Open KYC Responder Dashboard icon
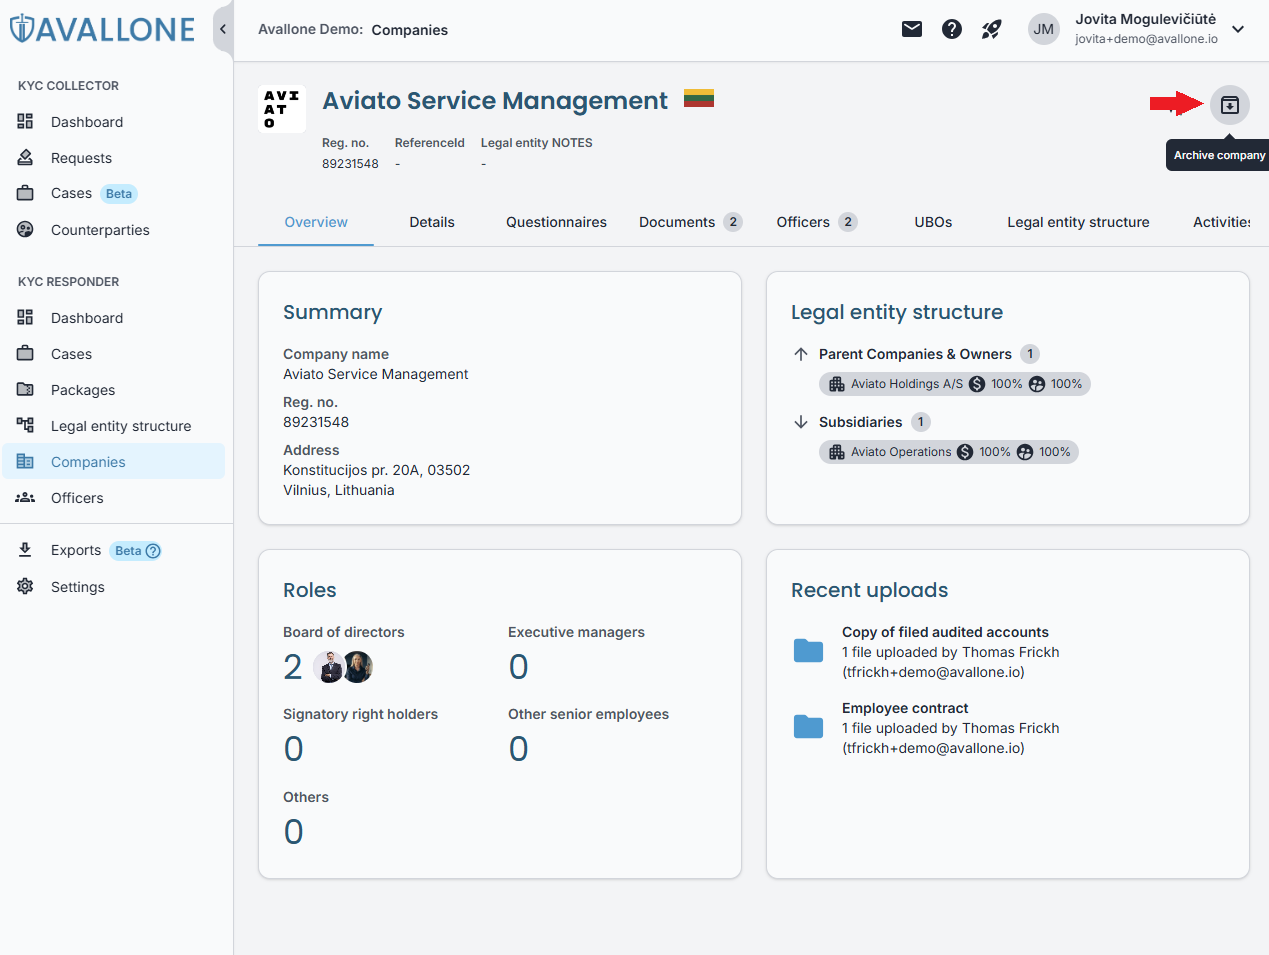This screenshot has width=1269, height=955. click(x=26, y=317)
